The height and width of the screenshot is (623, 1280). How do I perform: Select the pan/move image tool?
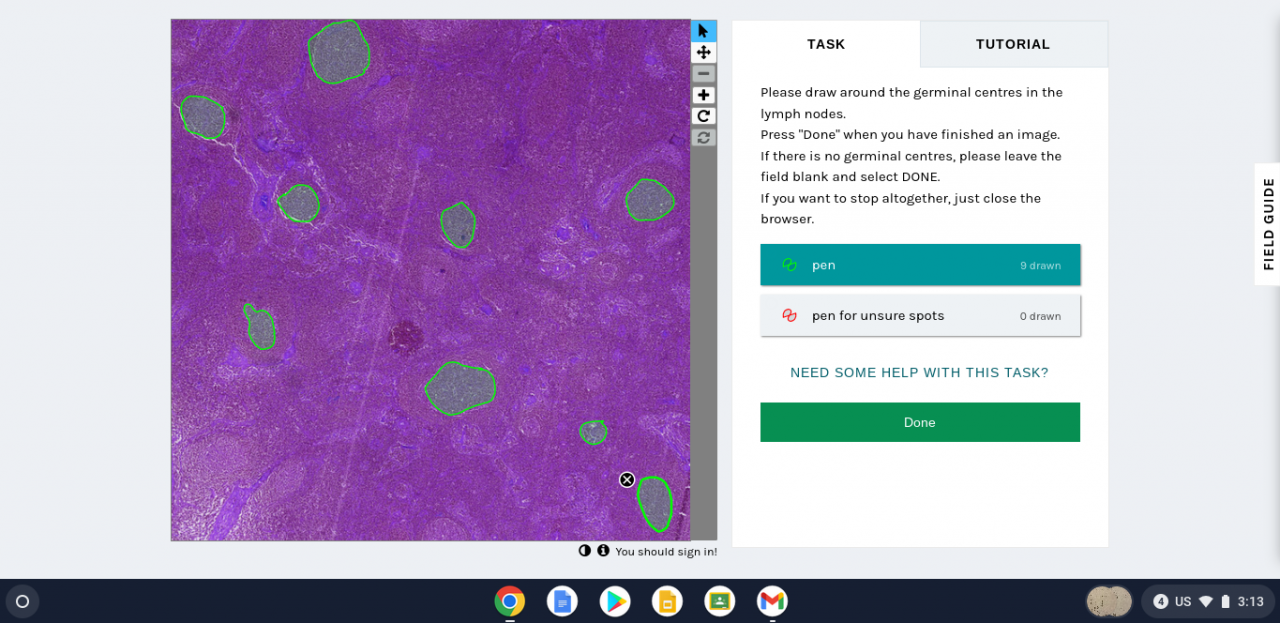[x=704, y=52]
